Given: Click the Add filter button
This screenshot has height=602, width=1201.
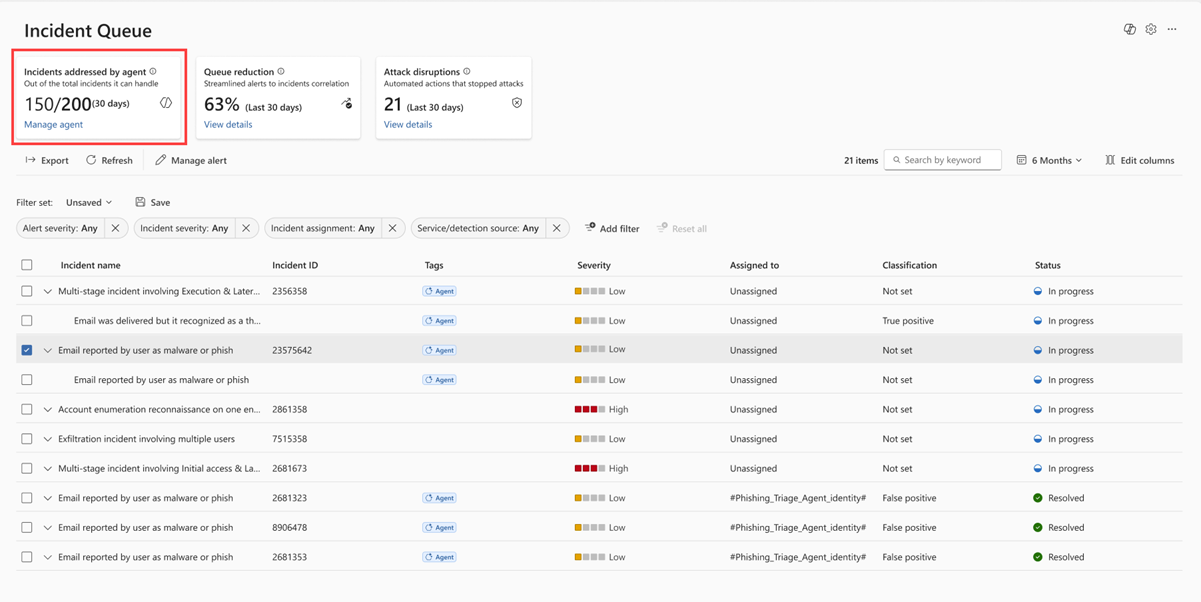Looking at the screenshot, I should click(612, 228).
